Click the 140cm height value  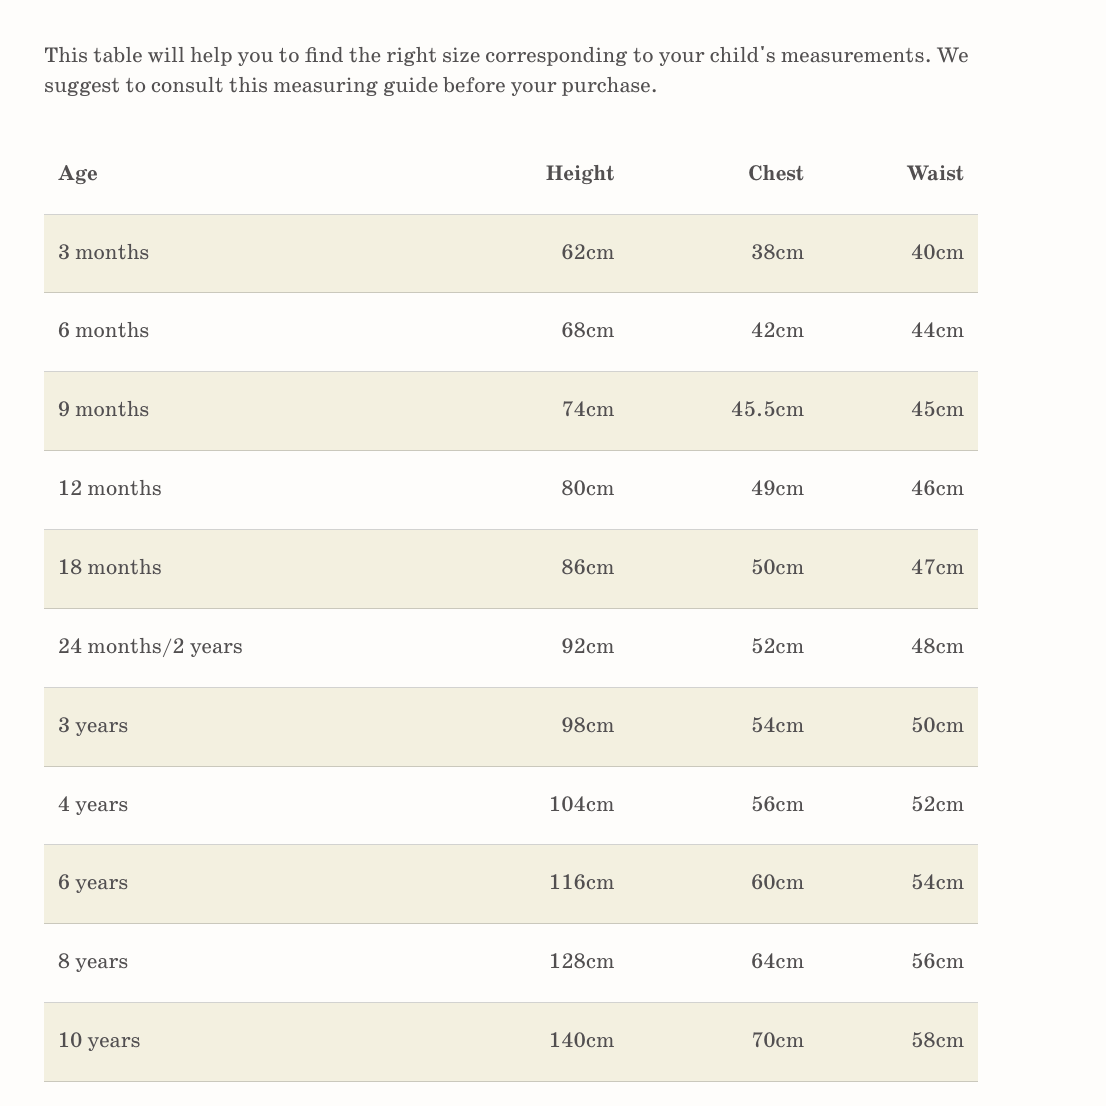point(581,1041)
